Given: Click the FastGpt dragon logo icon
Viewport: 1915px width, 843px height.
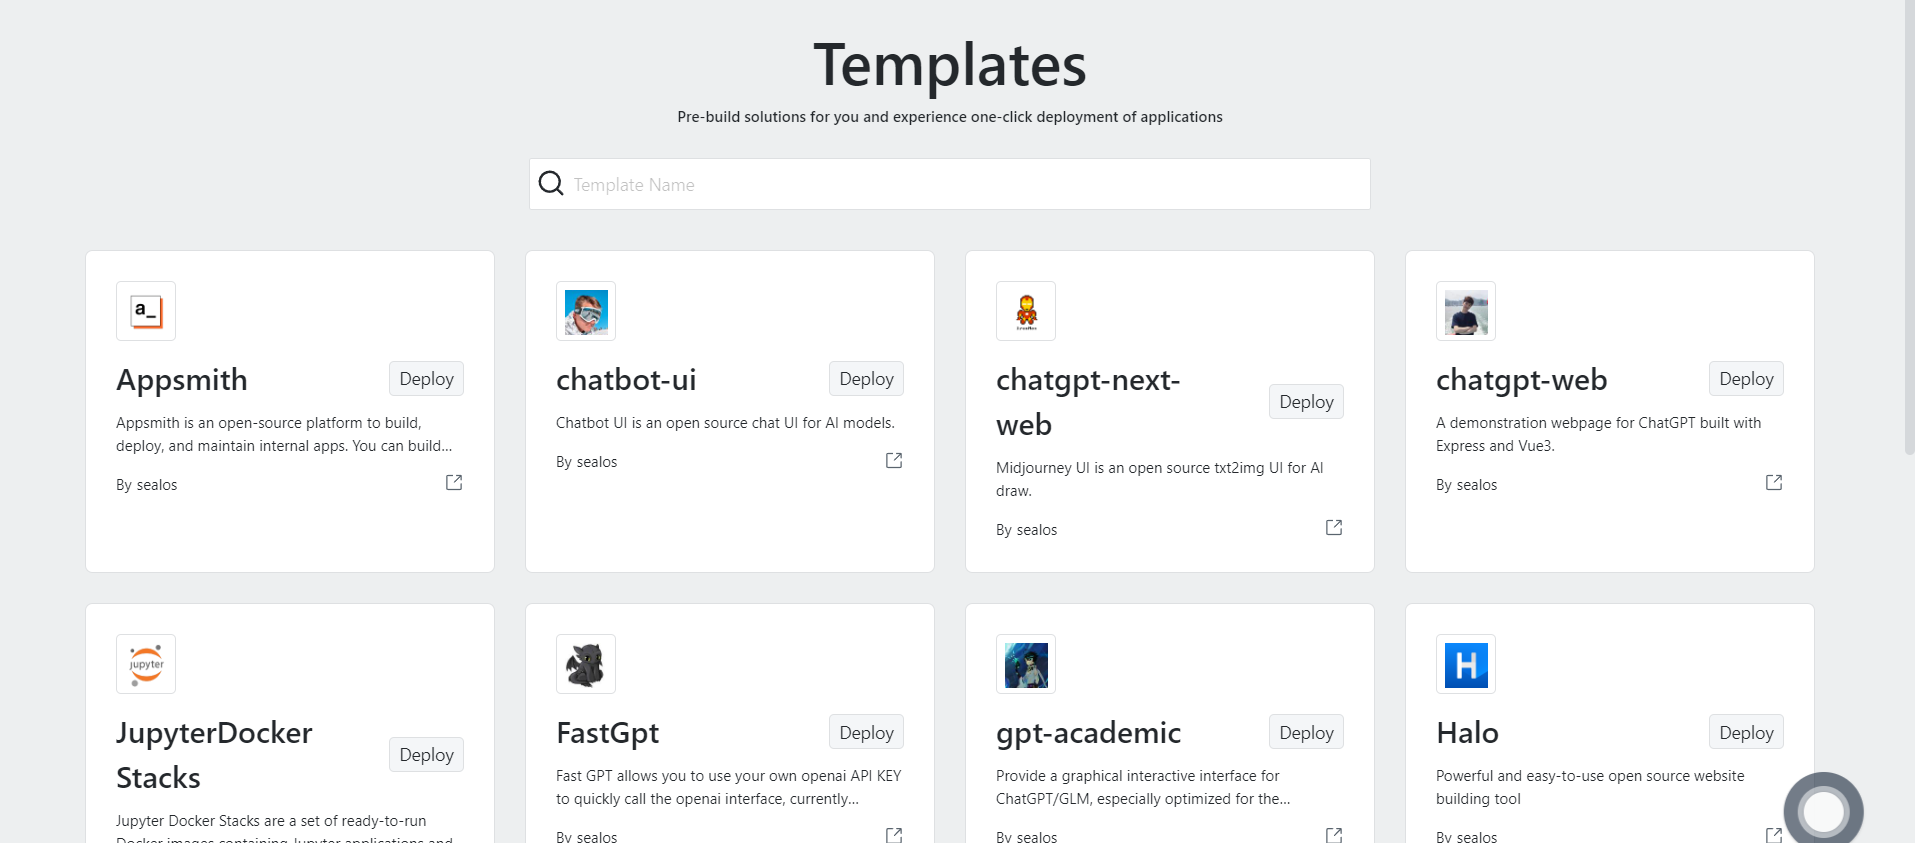Looking at the screenshot, I should [x=586, y=664].
